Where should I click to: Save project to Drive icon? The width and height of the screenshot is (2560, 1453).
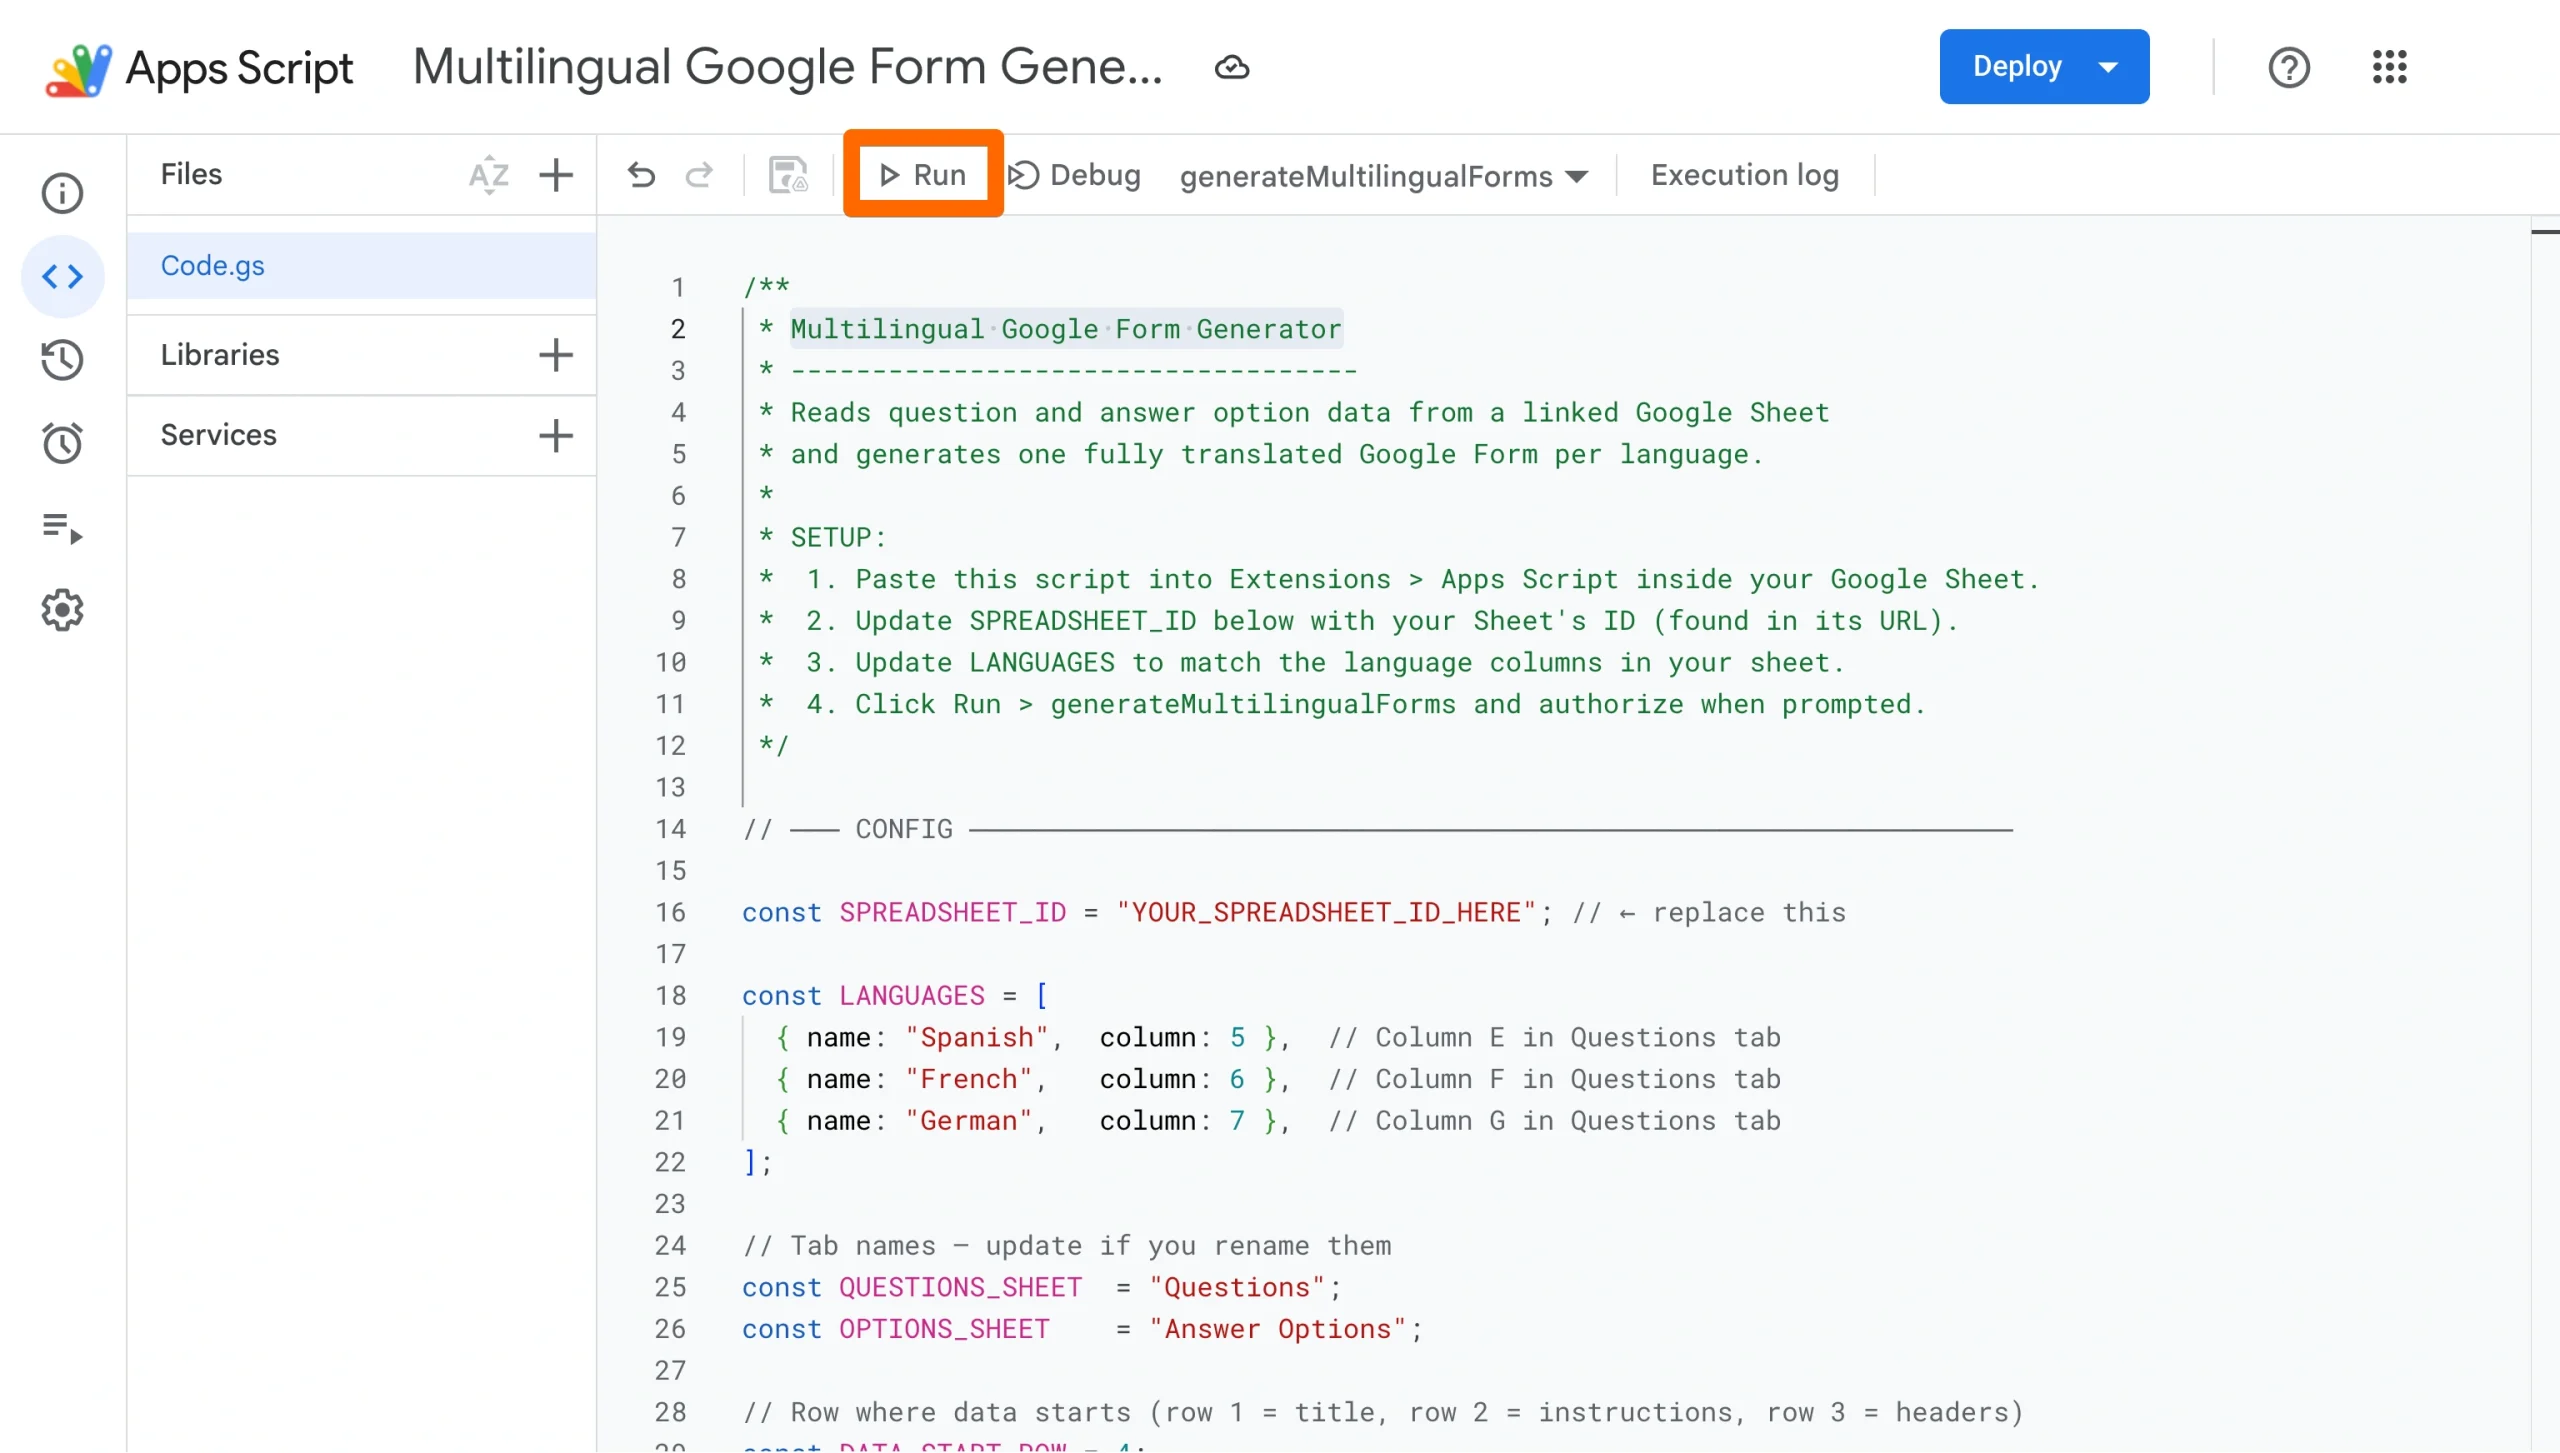tap(788, 175)
